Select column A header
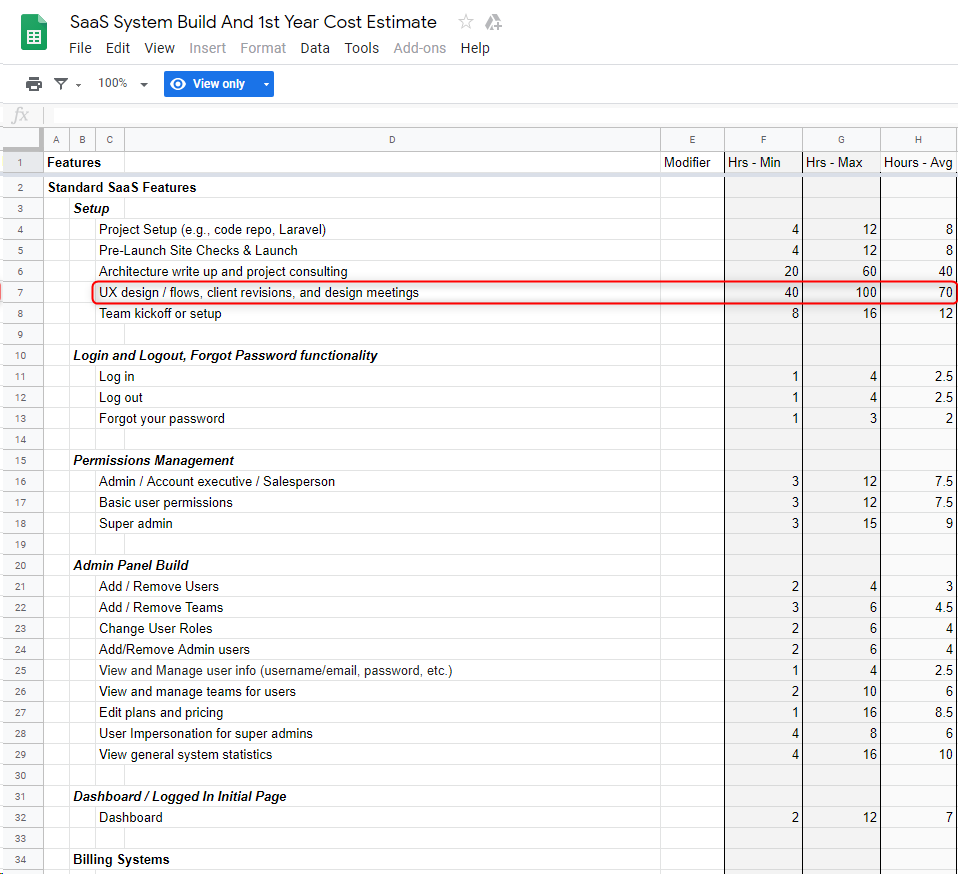 (x=56, y=140)
